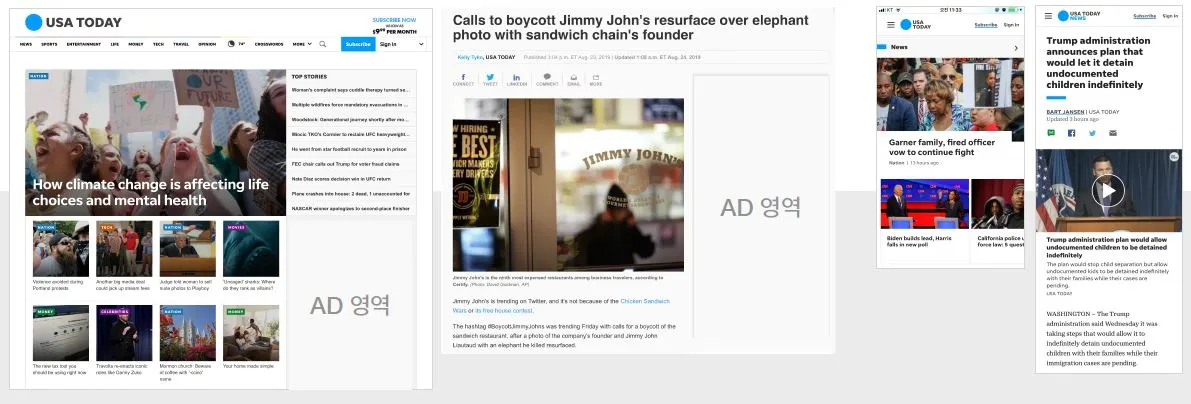Open More share options on Jimmy John's article
1191x404 pixels.
coord(596,79)
